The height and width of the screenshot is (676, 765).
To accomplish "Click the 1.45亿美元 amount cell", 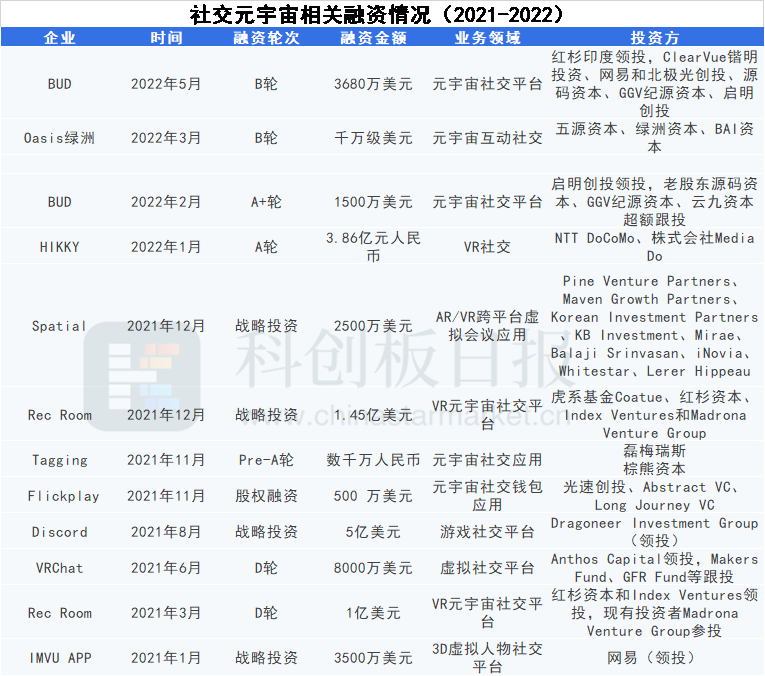I will 373,416.
